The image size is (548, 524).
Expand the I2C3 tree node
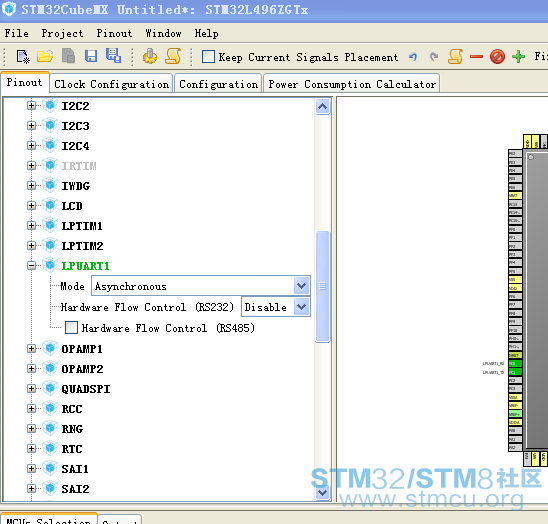[x=31, y=125]
